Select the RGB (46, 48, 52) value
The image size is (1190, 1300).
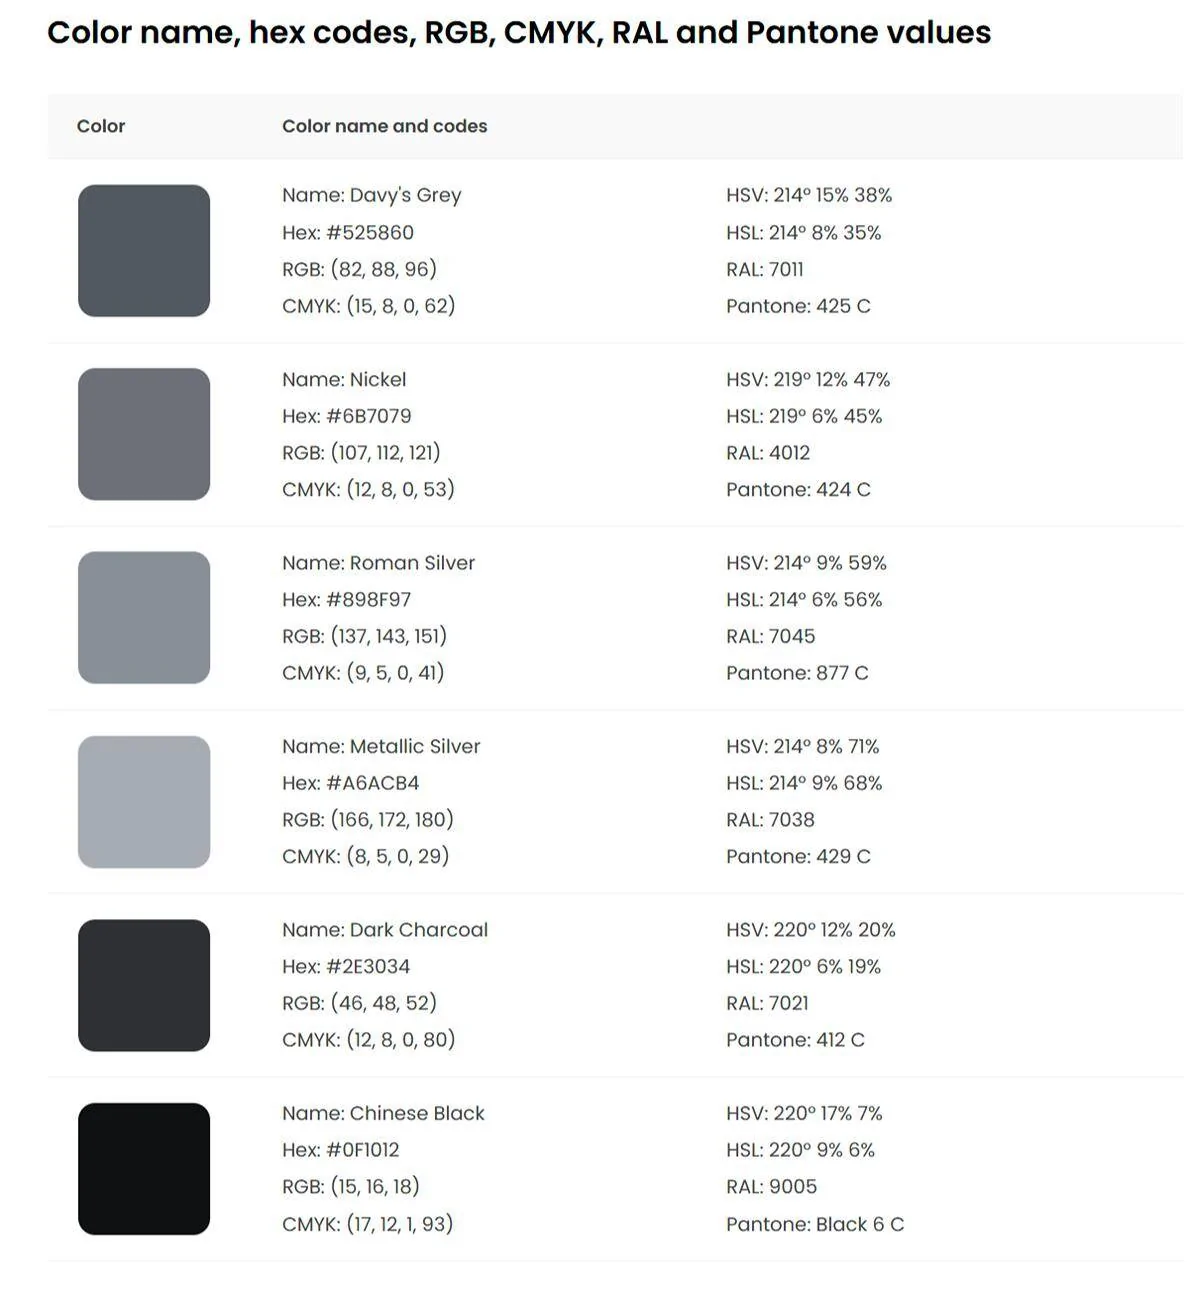click(x=360, y=1003)
